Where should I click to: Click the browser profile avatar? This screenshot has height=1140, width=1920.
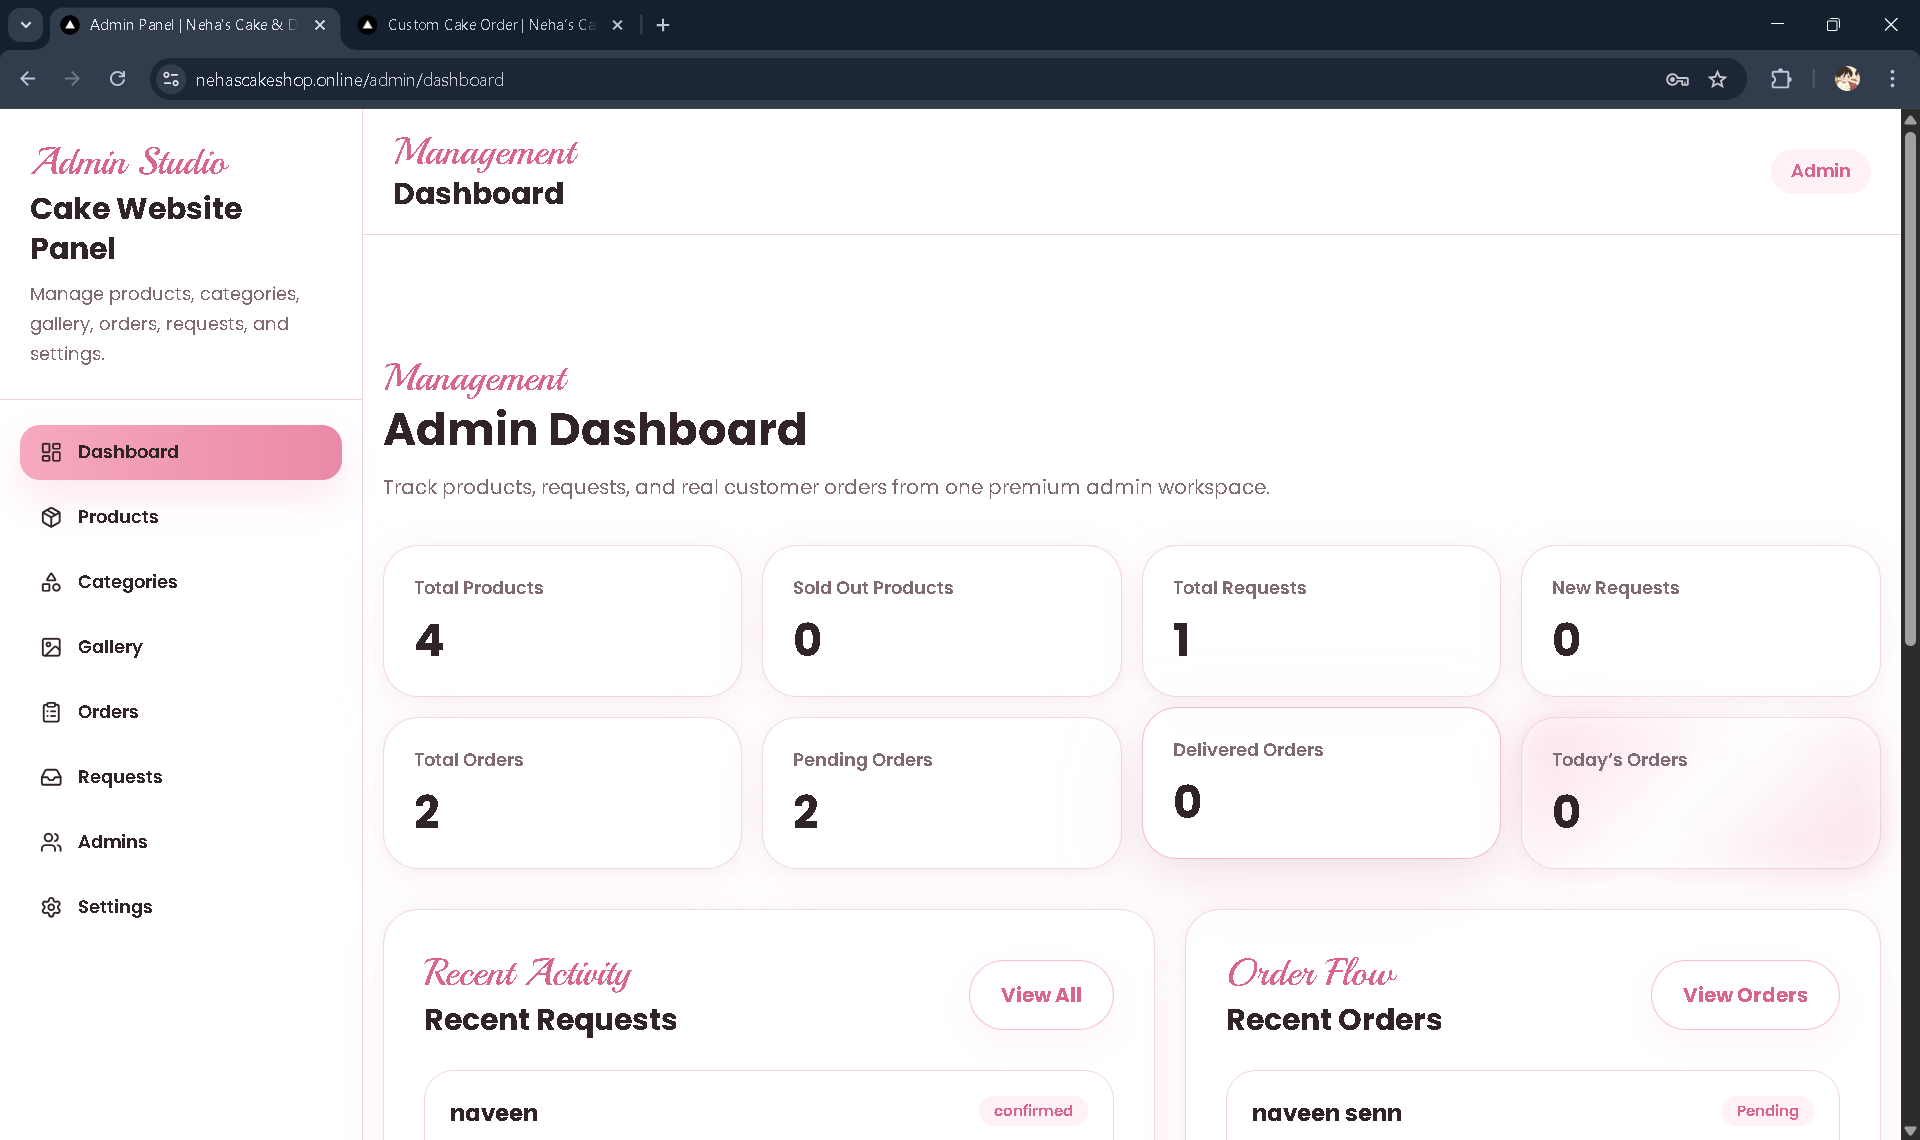click(1848, 79)
